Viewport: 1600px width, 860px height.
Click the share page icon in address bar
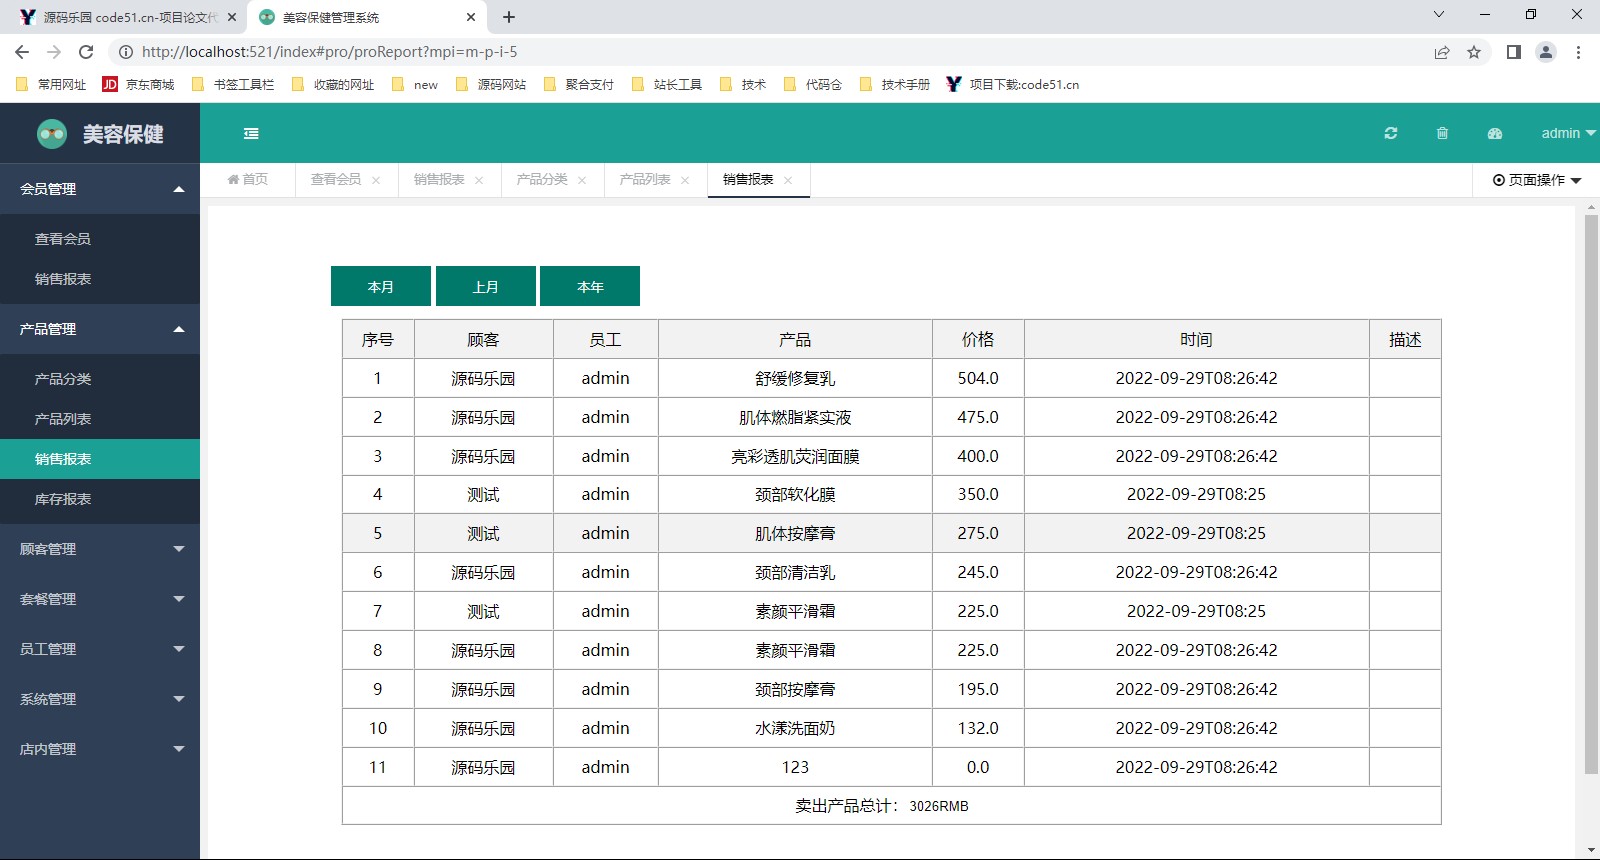[x=1442, y=52]
